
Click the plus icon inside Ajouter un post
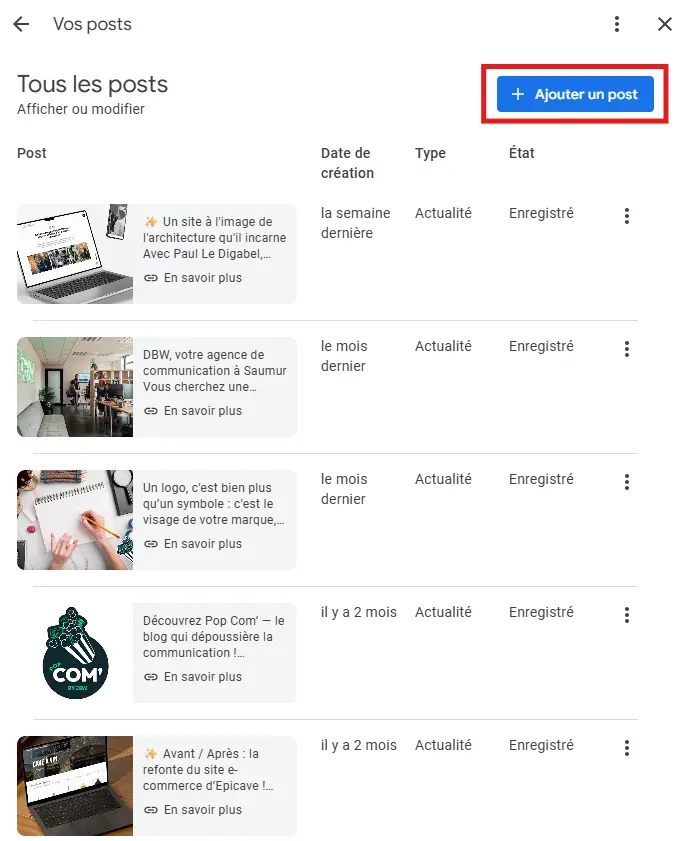[x=517, y=93]
